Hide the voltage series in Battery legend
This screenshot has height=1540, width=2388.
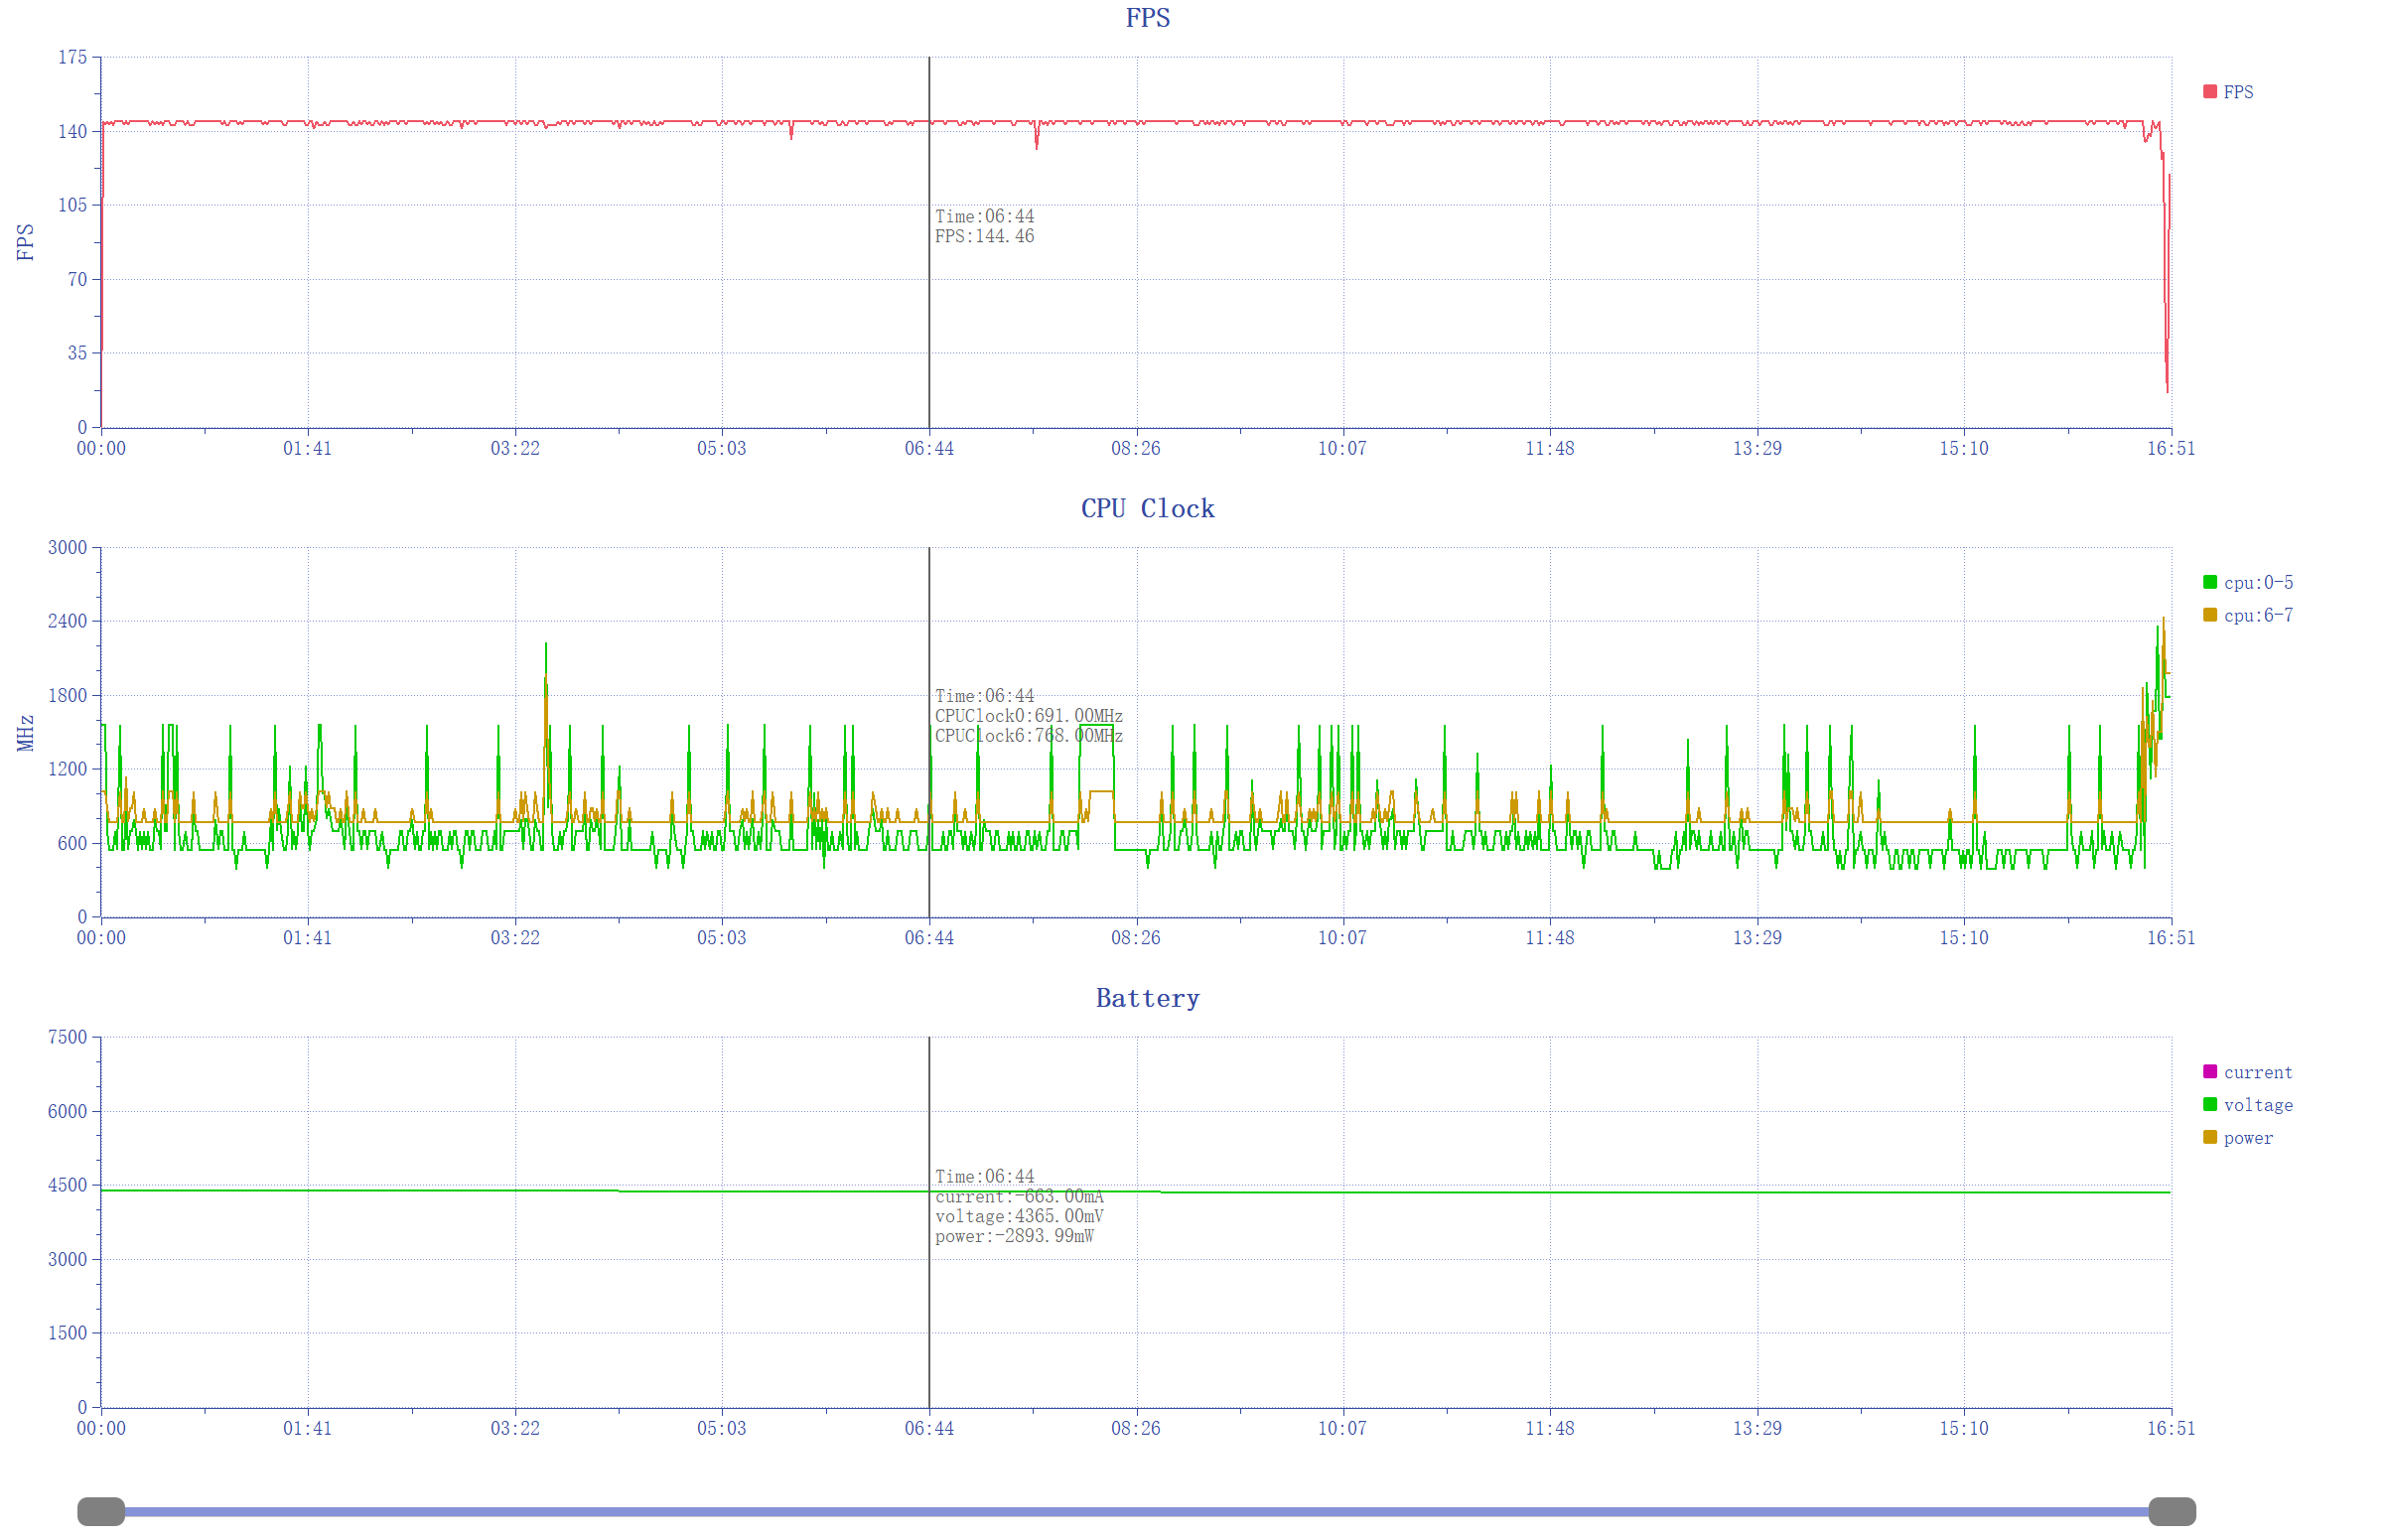point(2257,1106)
